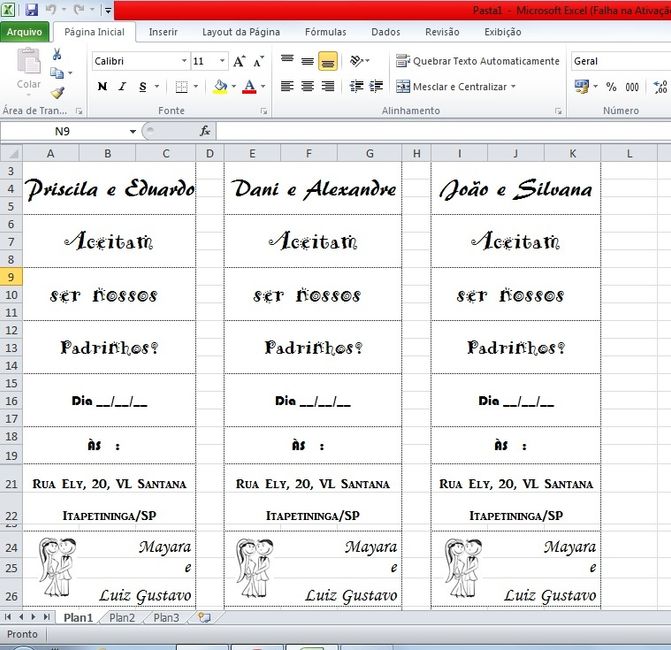Open the Fórmulas ribbon tab
The image size is (671, 650).
(x=326, y=32)
